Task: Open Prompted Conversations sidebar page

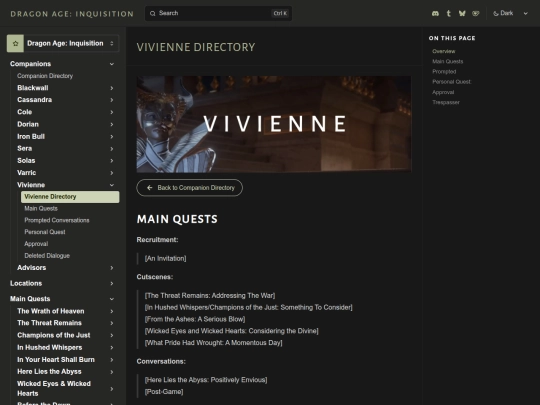Action: pyautogui.click(x=56, y=220)
